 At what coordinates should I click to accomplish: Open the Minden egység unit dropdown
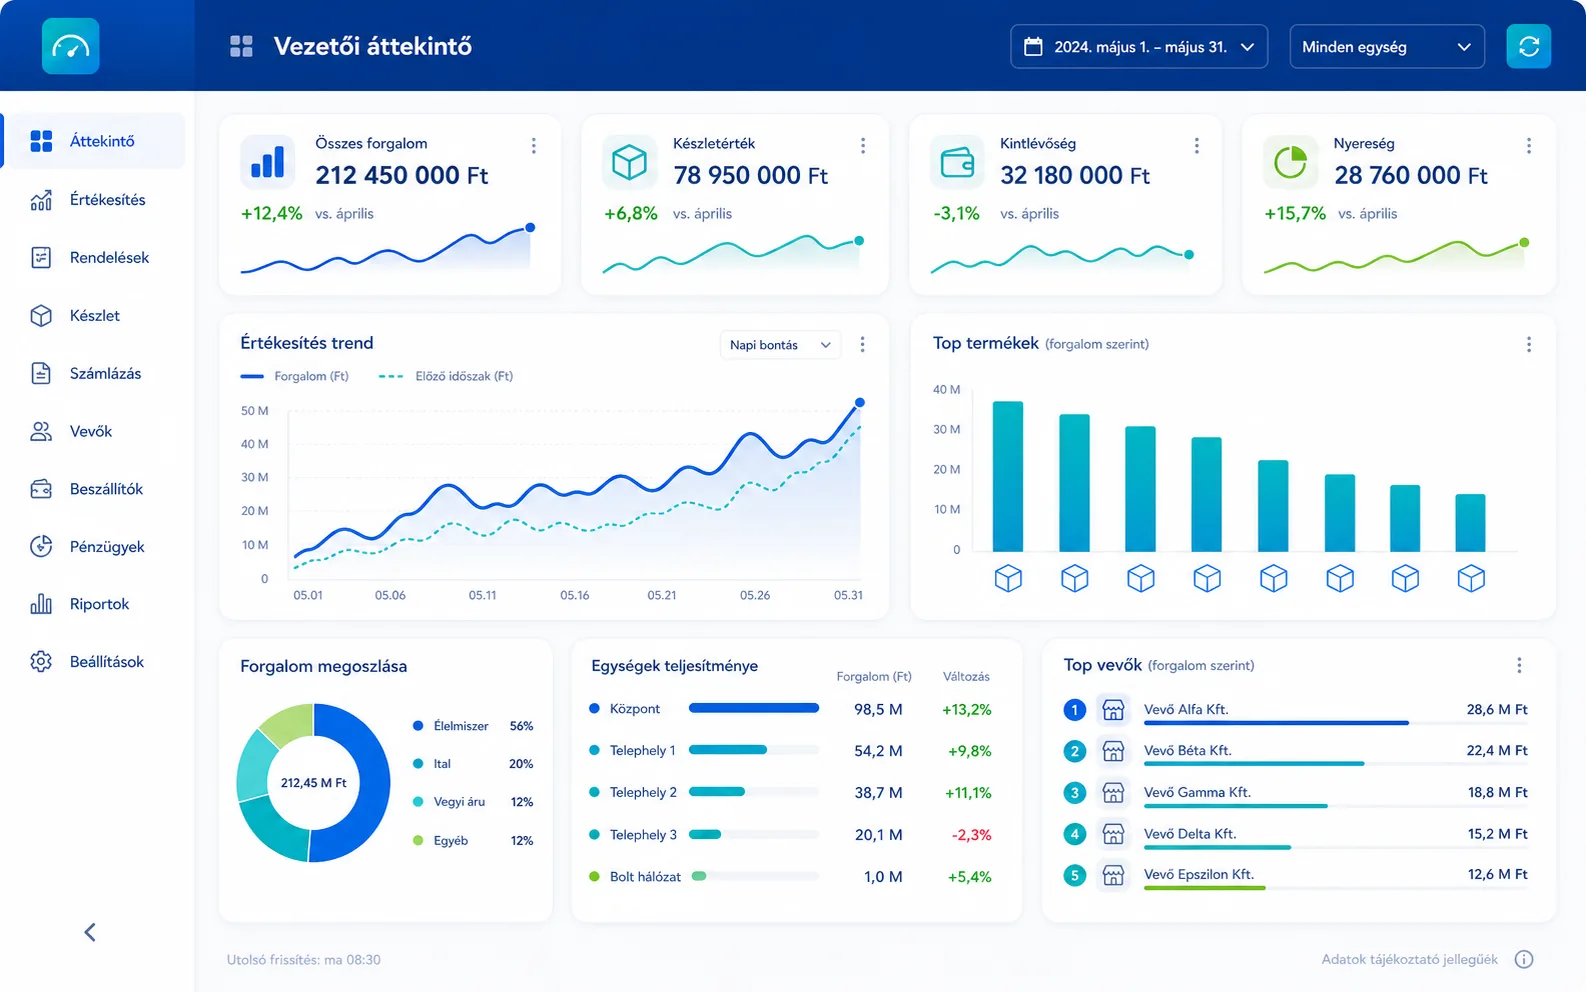coord(1387,47)
